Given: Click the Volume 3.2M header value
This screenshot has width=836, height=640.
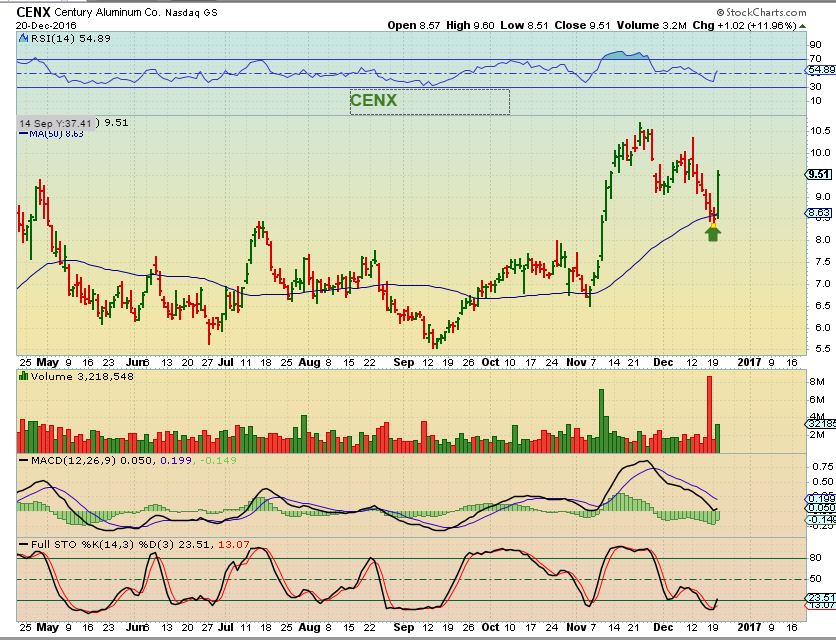Looking at the screenshot, I should click(652, 25).
